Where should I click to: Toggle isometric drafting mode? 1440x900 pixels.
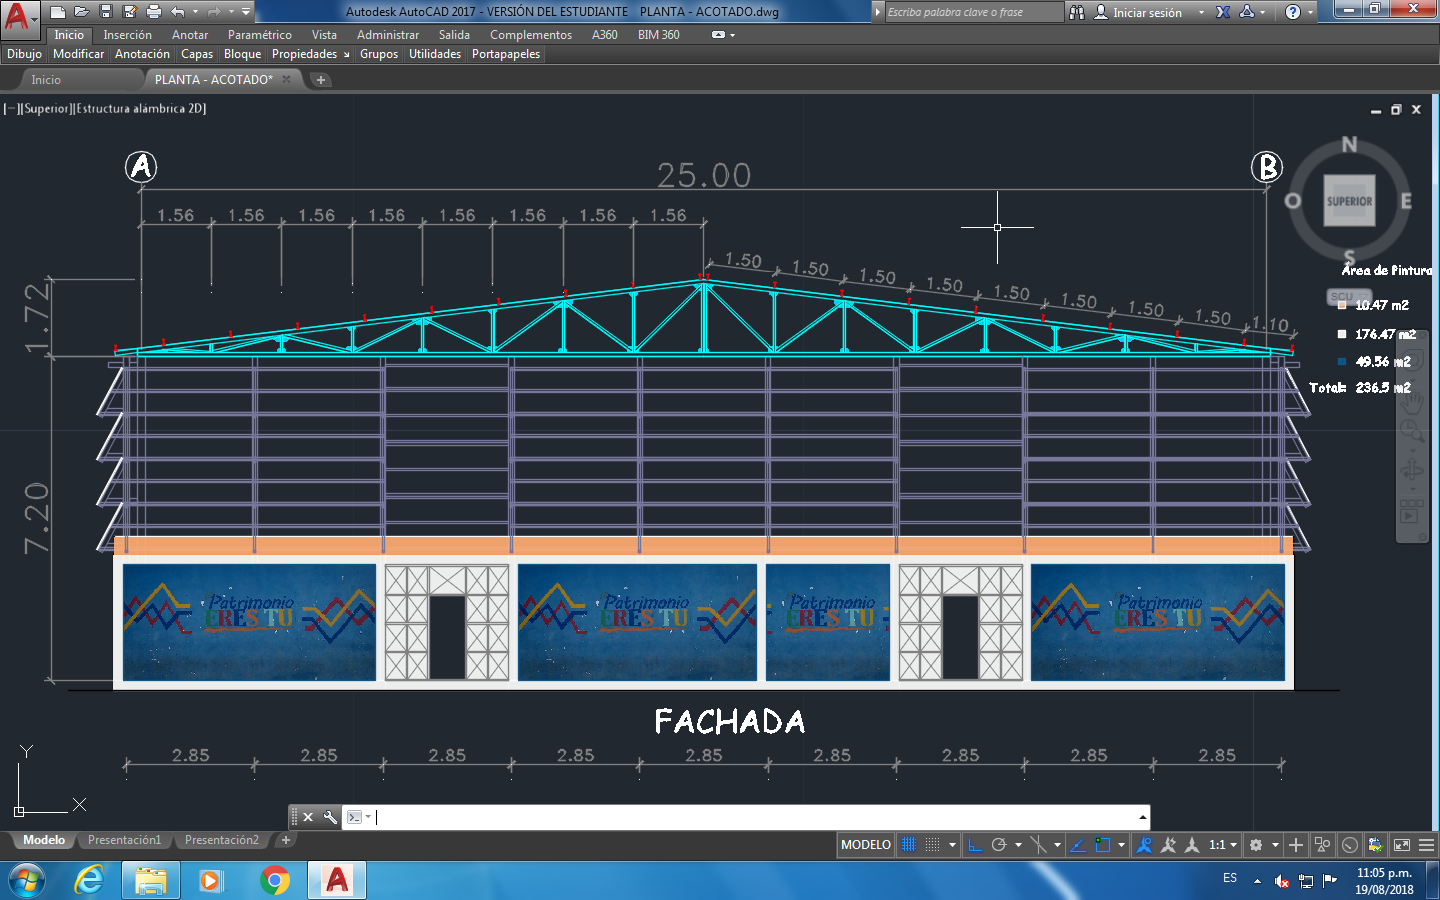tap(1038, 845)
